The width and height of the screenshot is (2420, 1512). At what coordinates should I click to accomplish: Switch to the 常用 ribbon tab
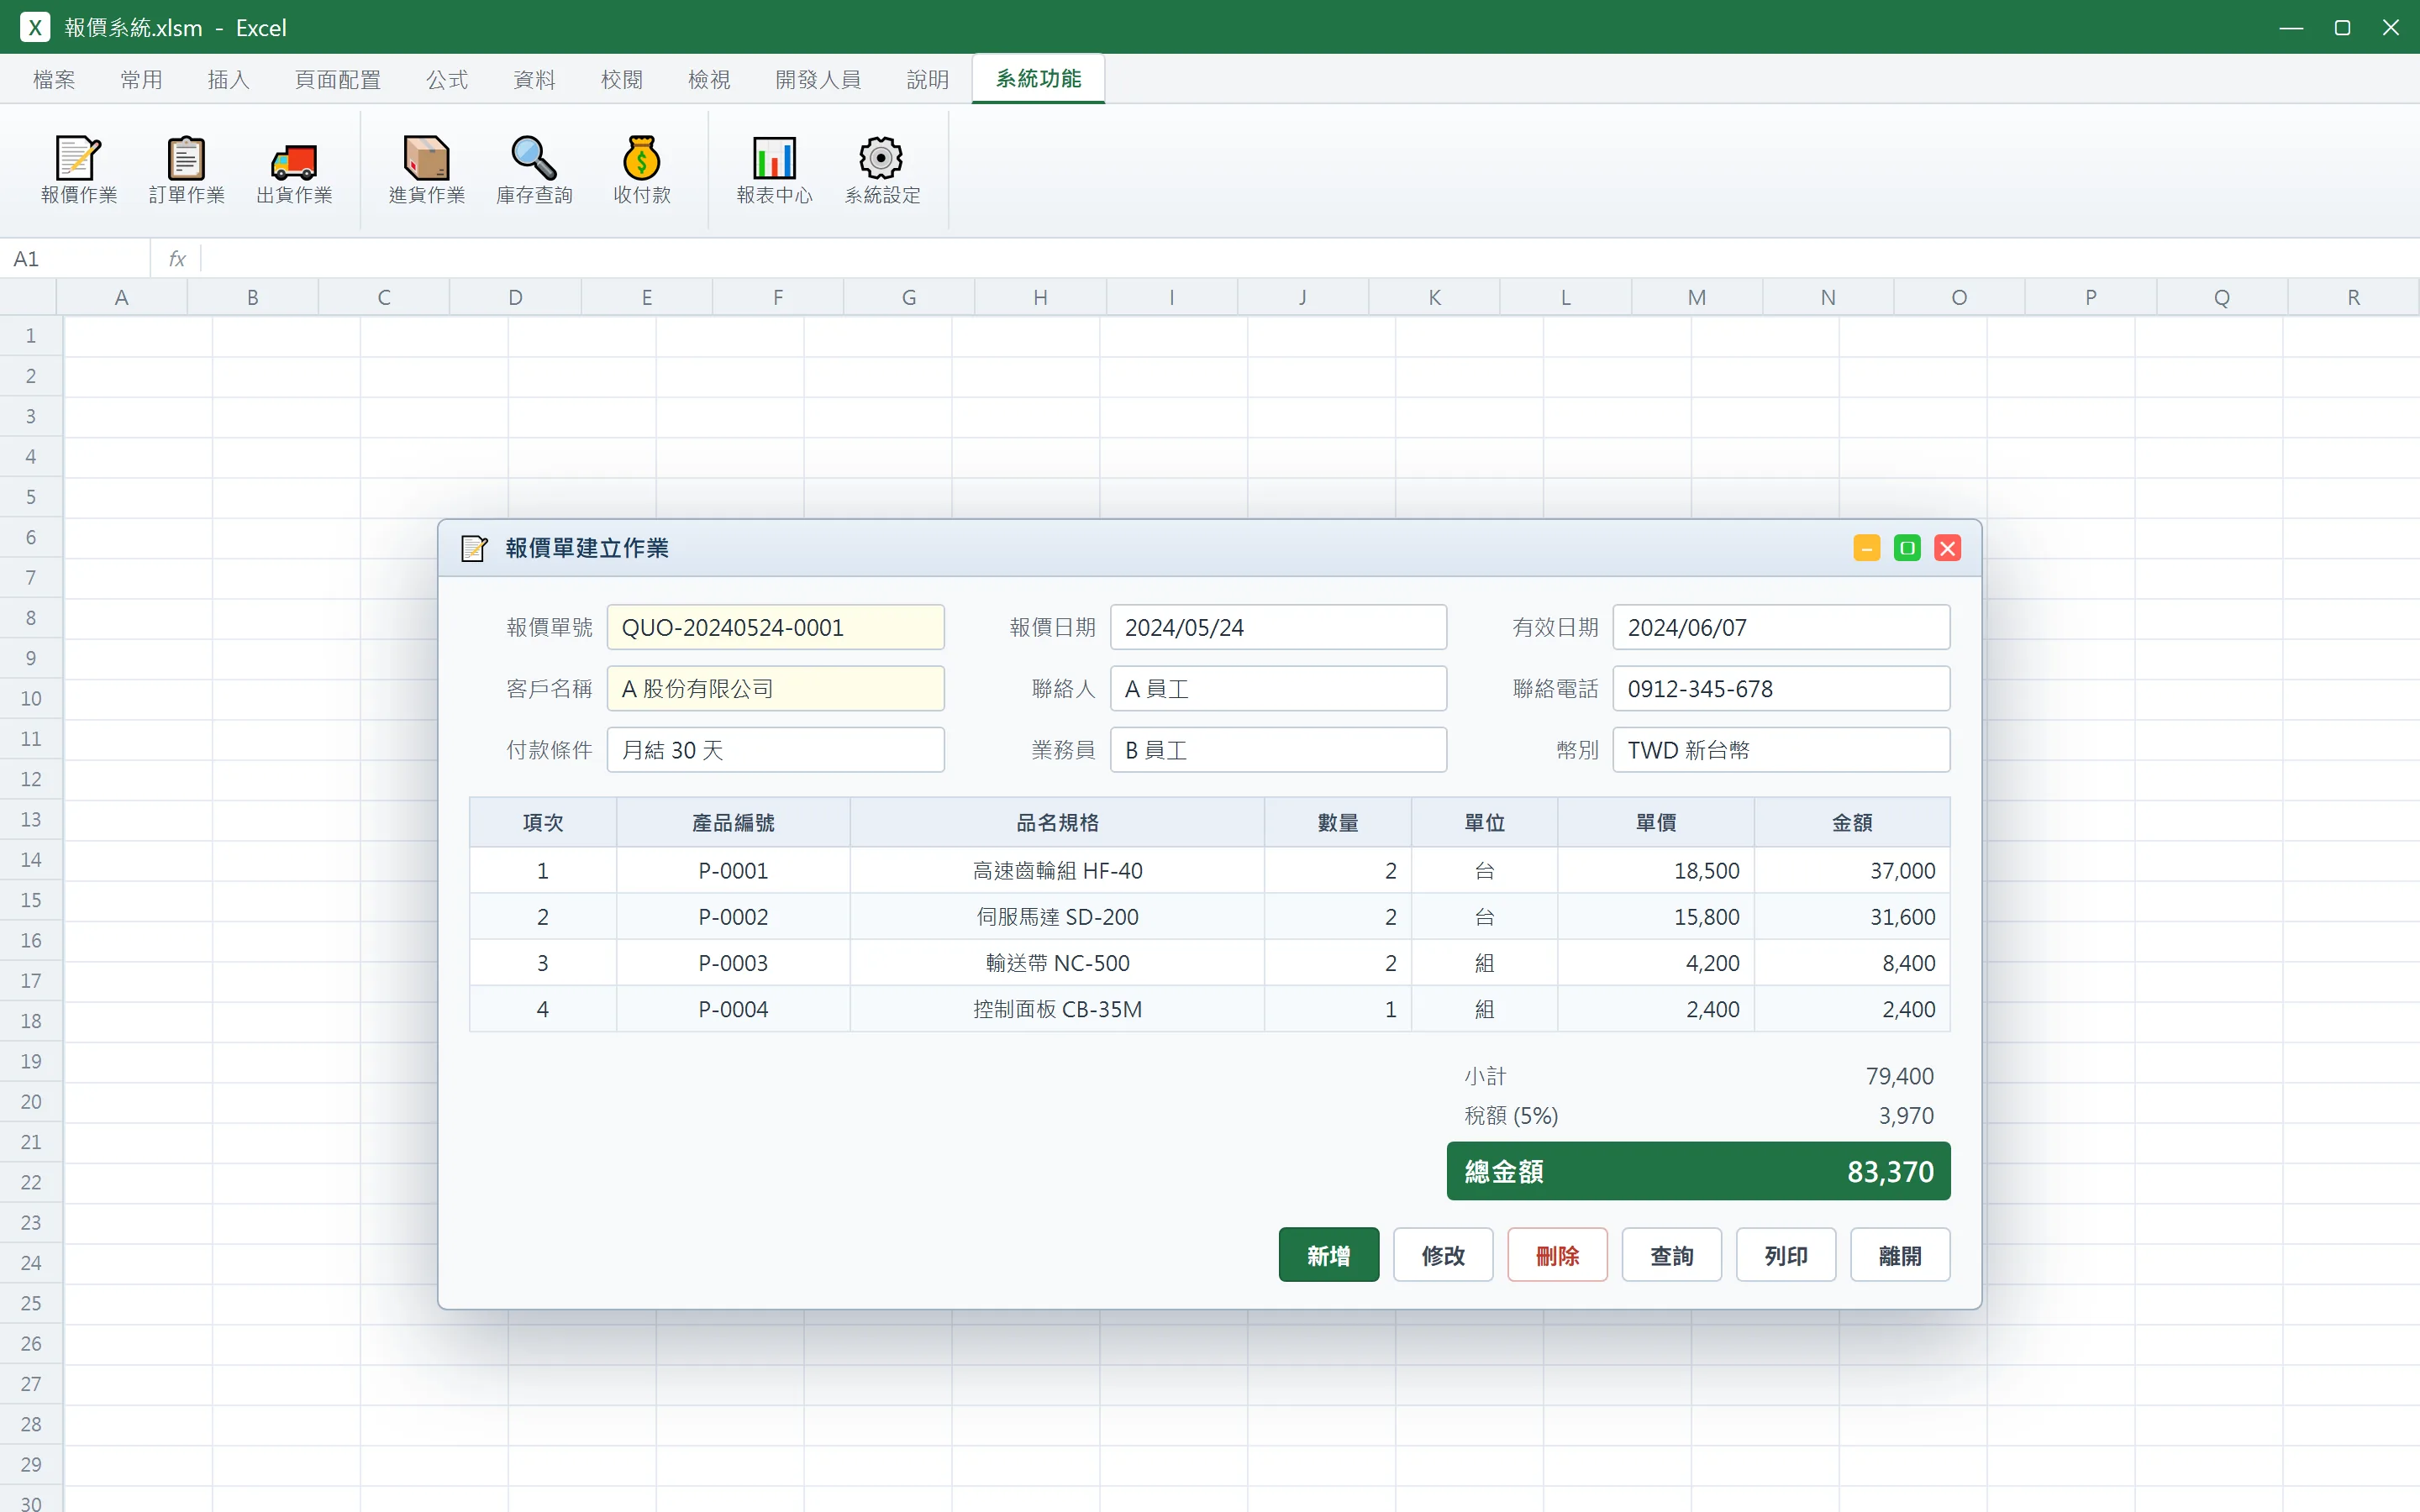(x=141, y=79)
